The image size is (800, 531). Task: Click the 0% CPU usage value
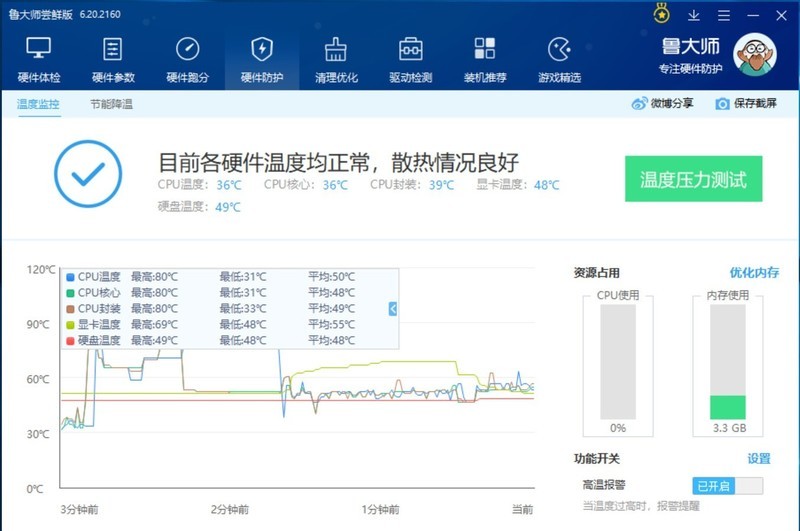[x=618, y=428]
